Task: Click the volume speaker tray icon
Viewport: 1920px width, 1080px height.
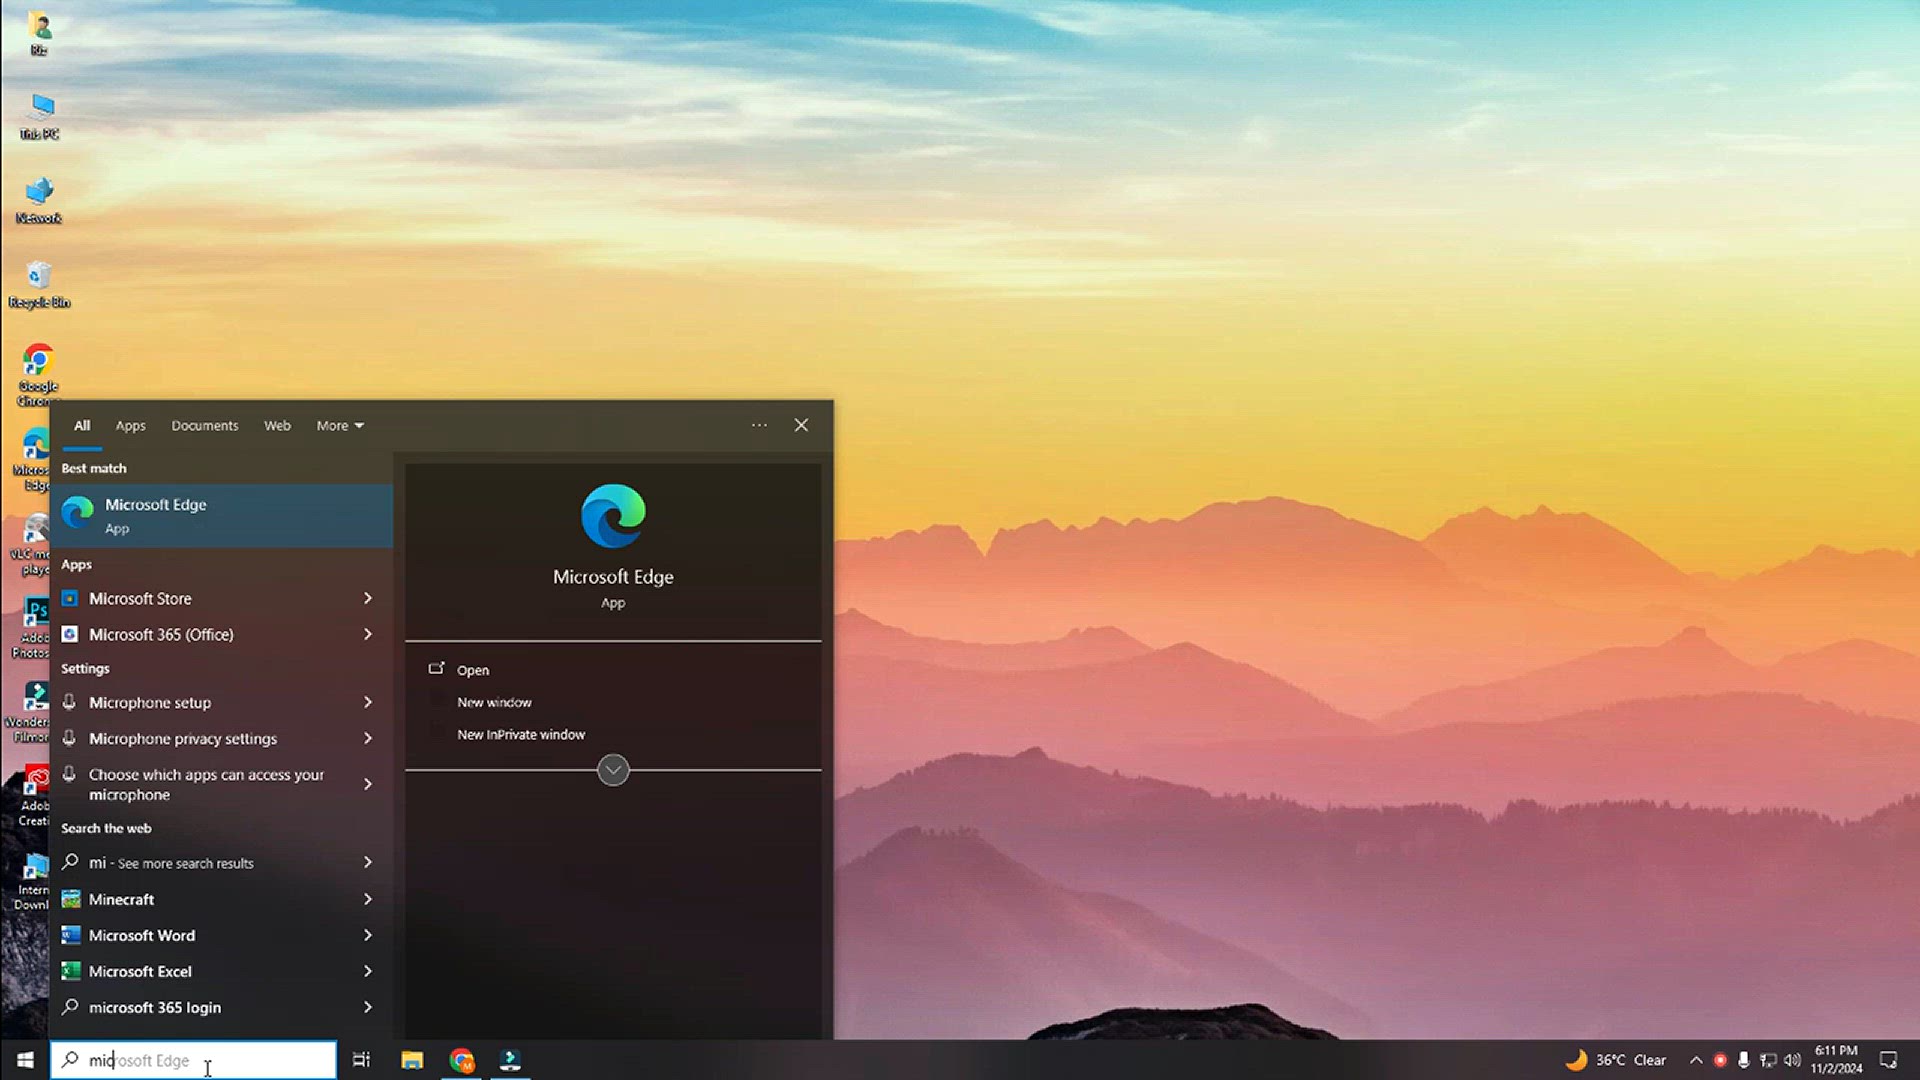Action: pos(1792,1060)
